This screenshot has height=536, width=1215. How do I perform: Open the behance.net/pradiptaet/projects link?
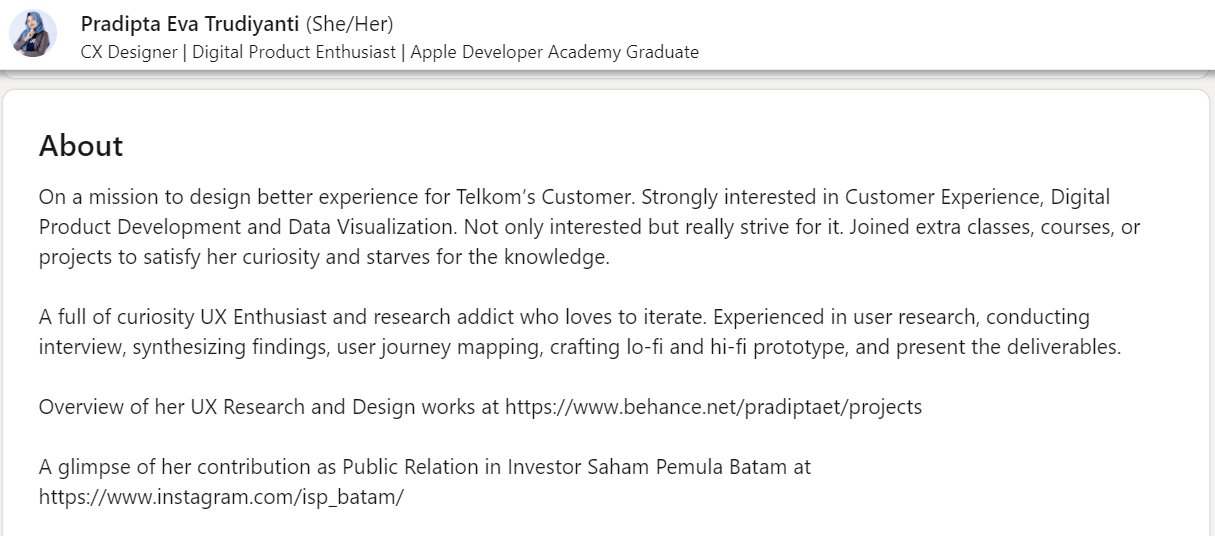[x=713, y=407]
